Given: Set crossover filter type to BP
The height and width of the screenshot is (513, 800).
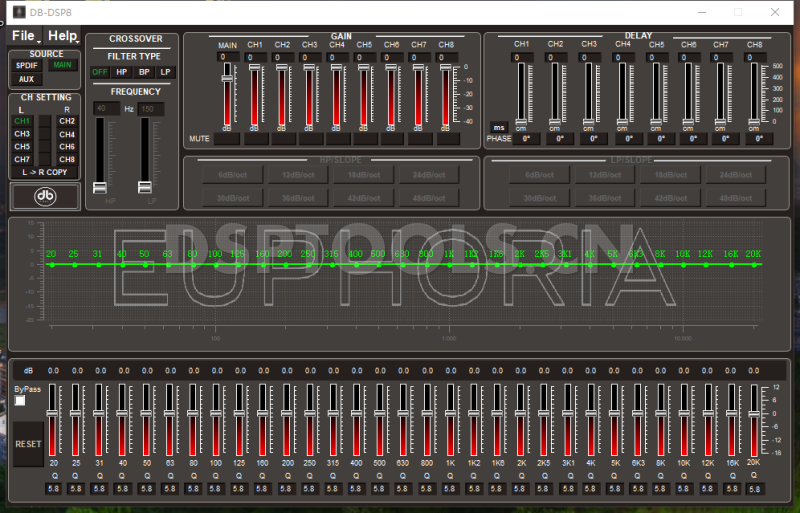Looking at the screenshot, I should coord(144,72).
